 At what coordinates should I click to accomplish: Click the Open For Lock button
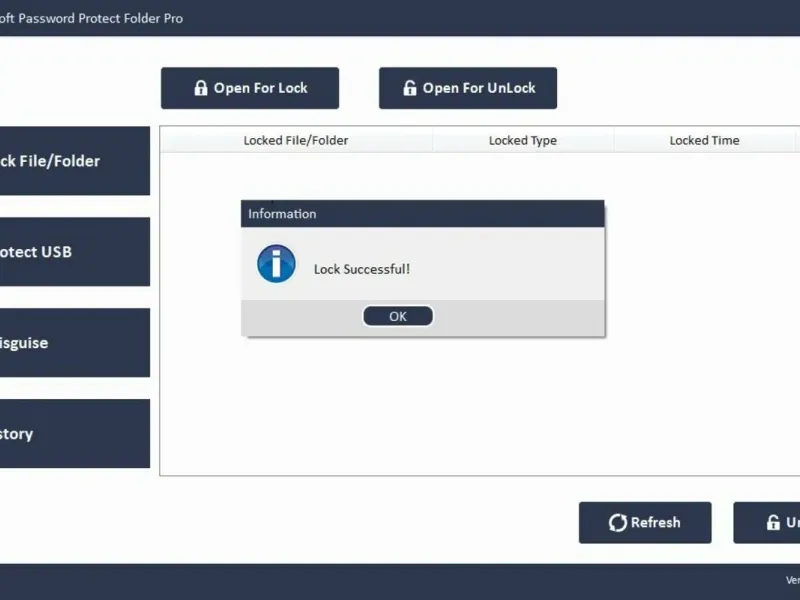tap(250, 88)
